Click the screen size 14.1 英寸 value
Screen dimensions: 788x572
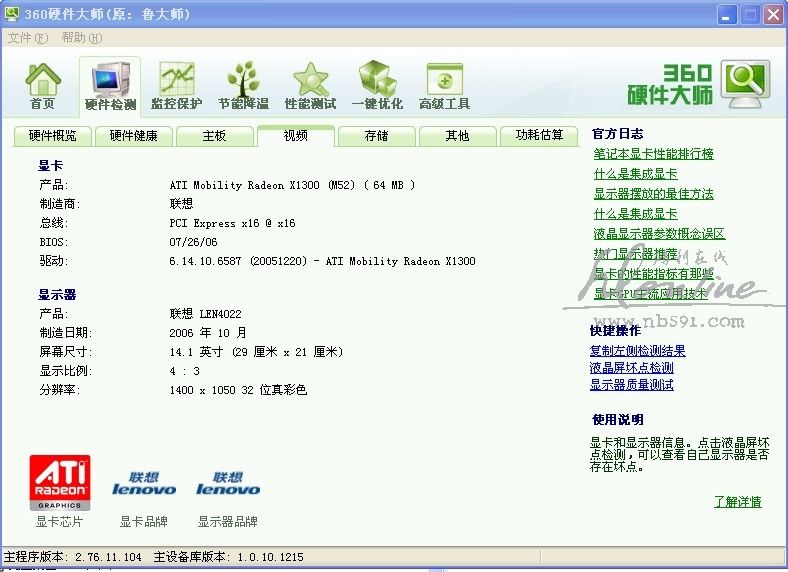[x=256, y=352]
